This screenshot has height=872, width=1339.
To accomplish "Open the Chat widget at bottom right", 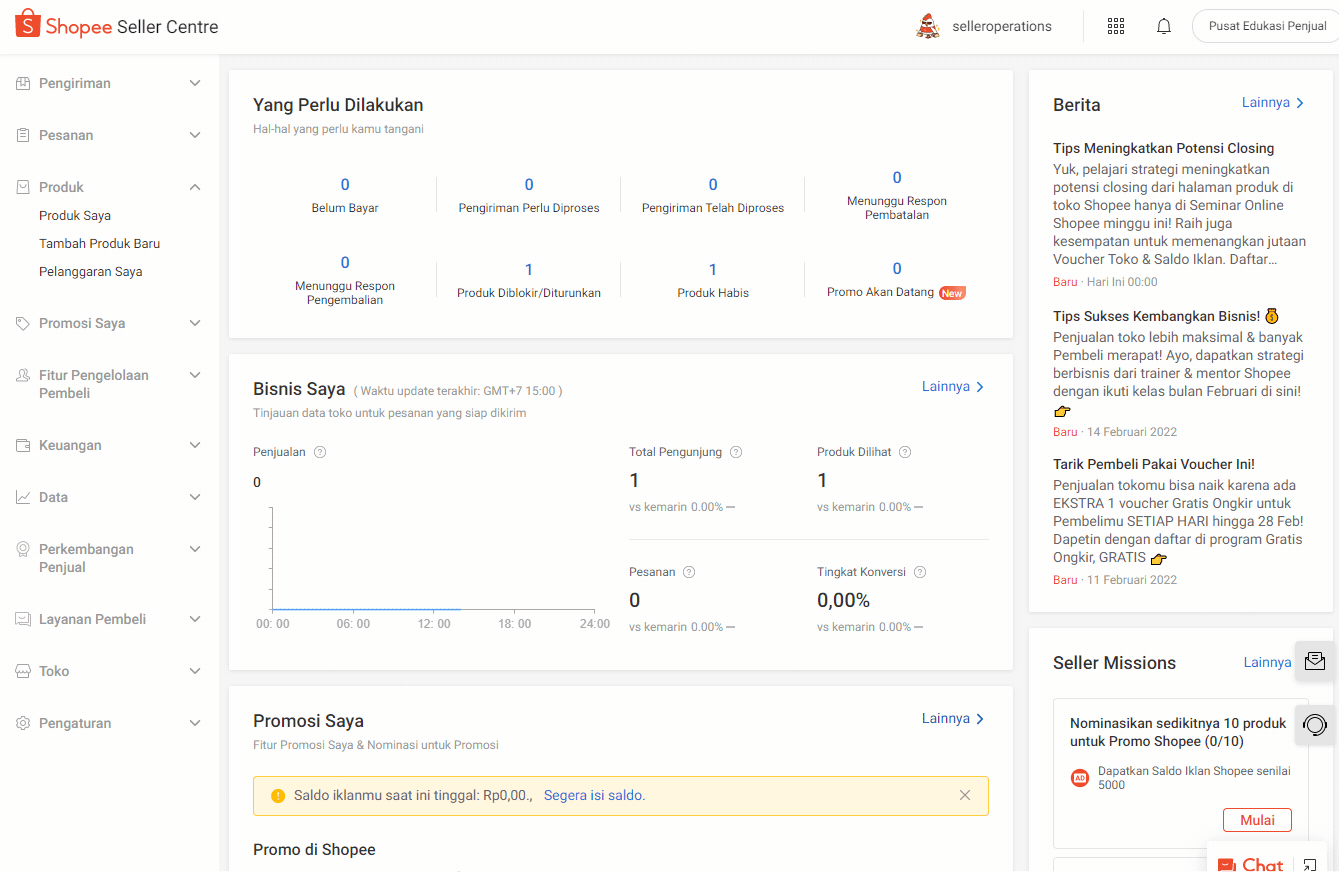I will 1250,864.
